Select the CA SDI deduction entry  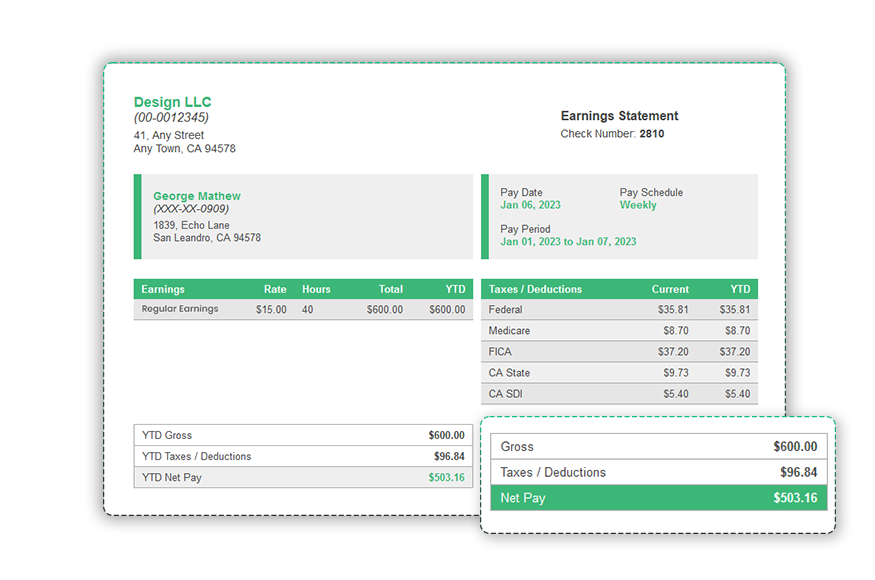620,393
